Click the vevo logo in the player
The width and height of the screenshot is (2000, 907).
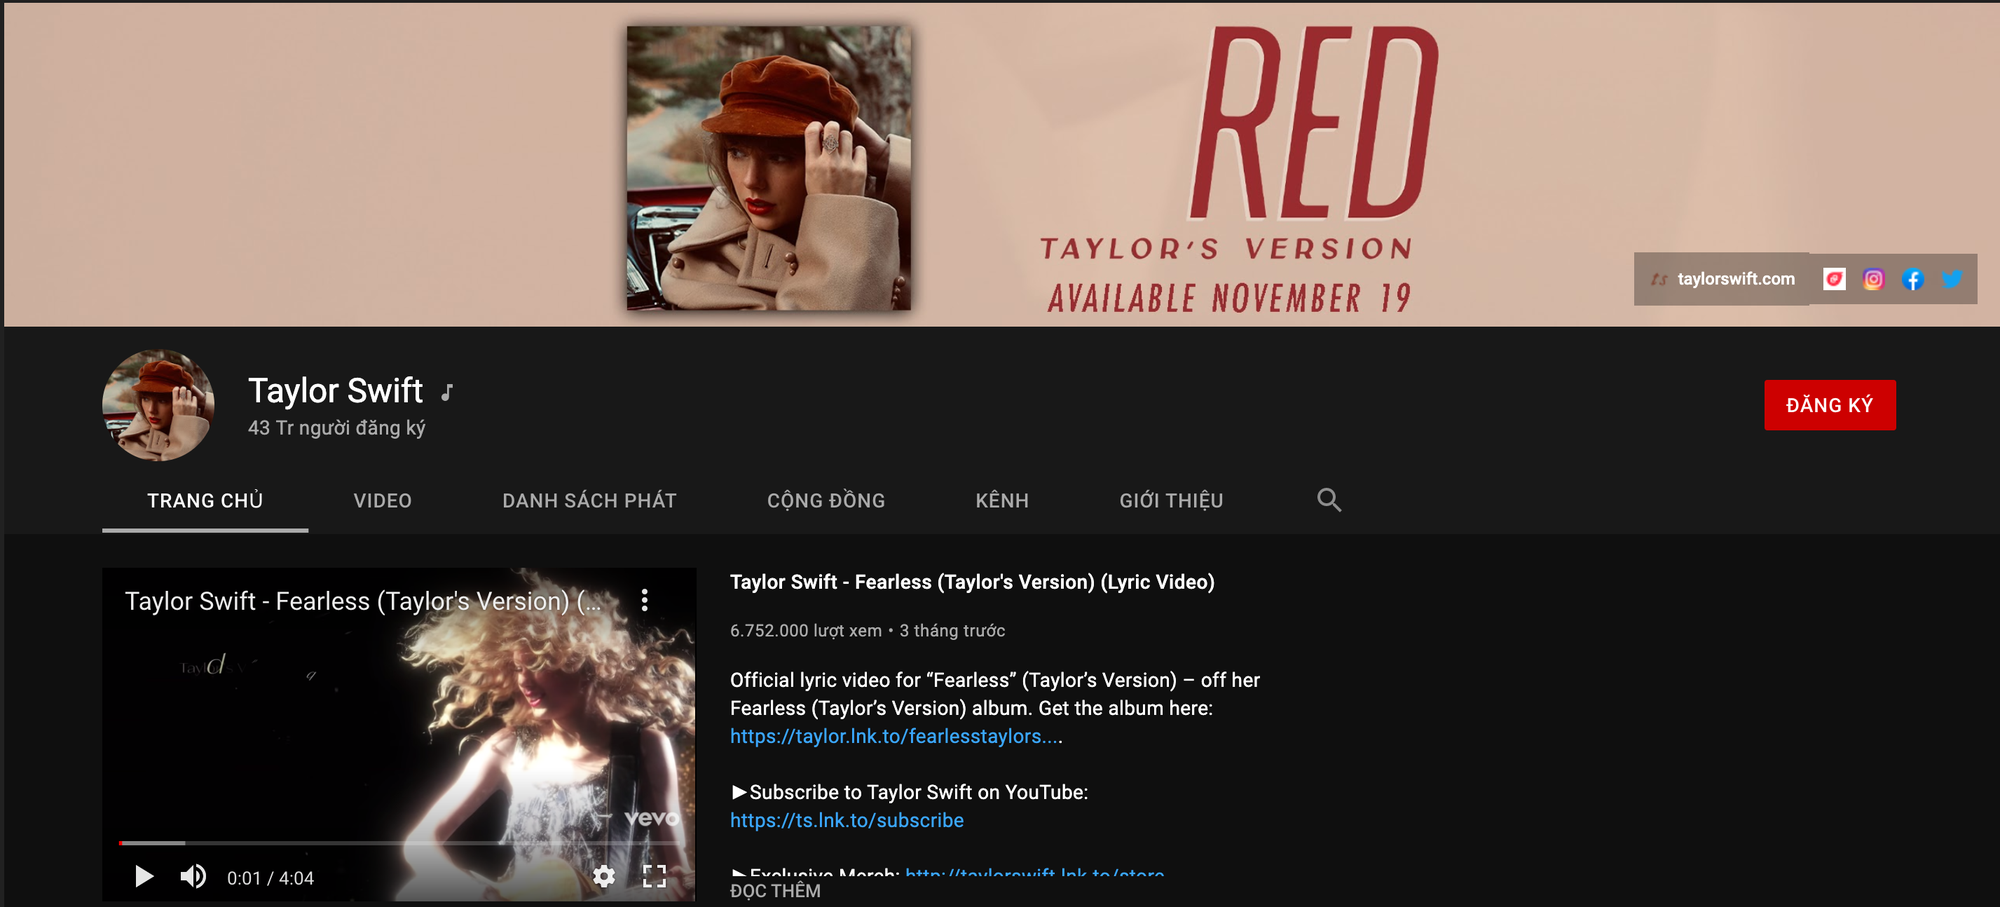pos(651,818)
